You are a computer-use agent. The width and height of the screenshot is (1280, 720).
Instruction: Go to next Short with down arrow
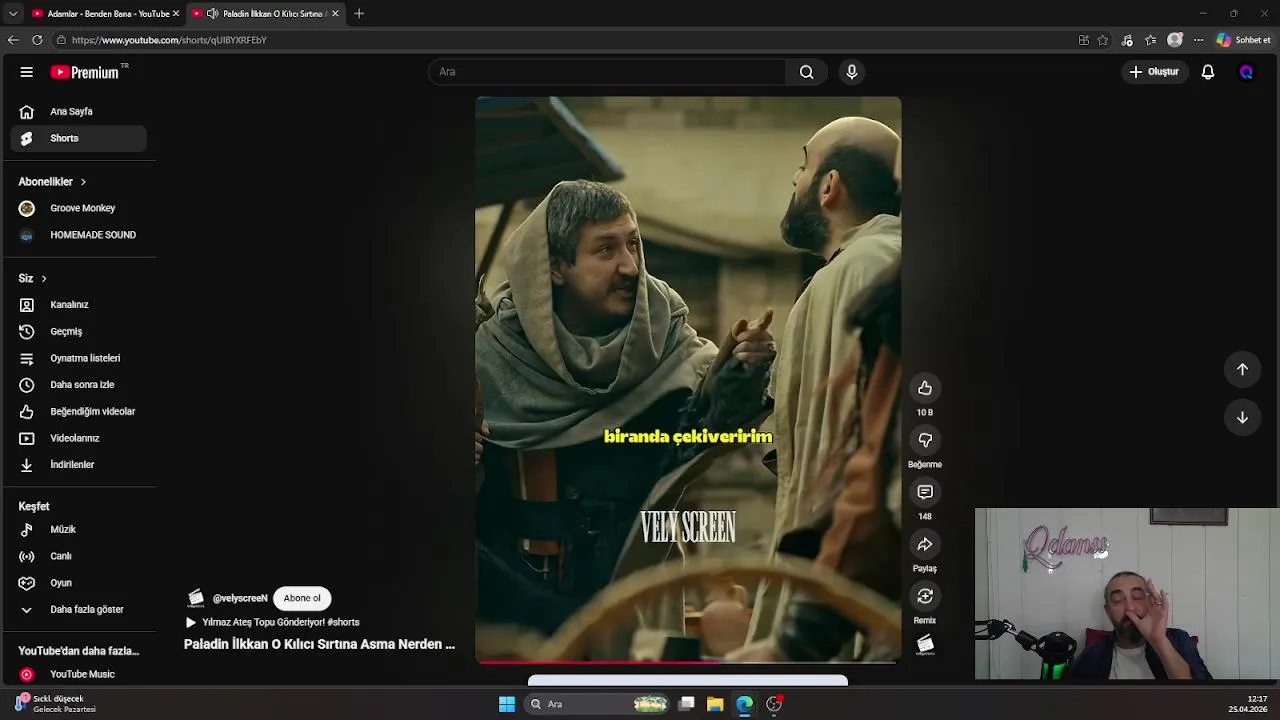[1242, 417]
